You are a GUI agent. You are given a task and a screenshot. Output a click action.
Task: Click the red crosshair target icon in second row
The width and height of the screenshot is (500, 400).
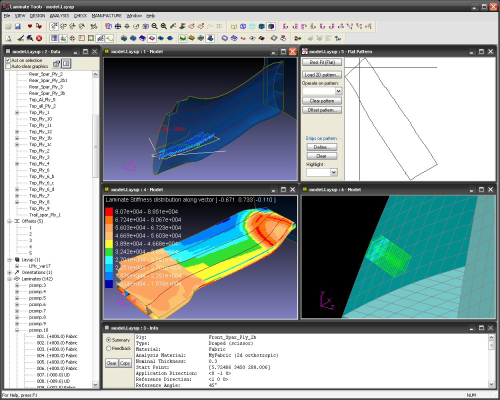72,38
